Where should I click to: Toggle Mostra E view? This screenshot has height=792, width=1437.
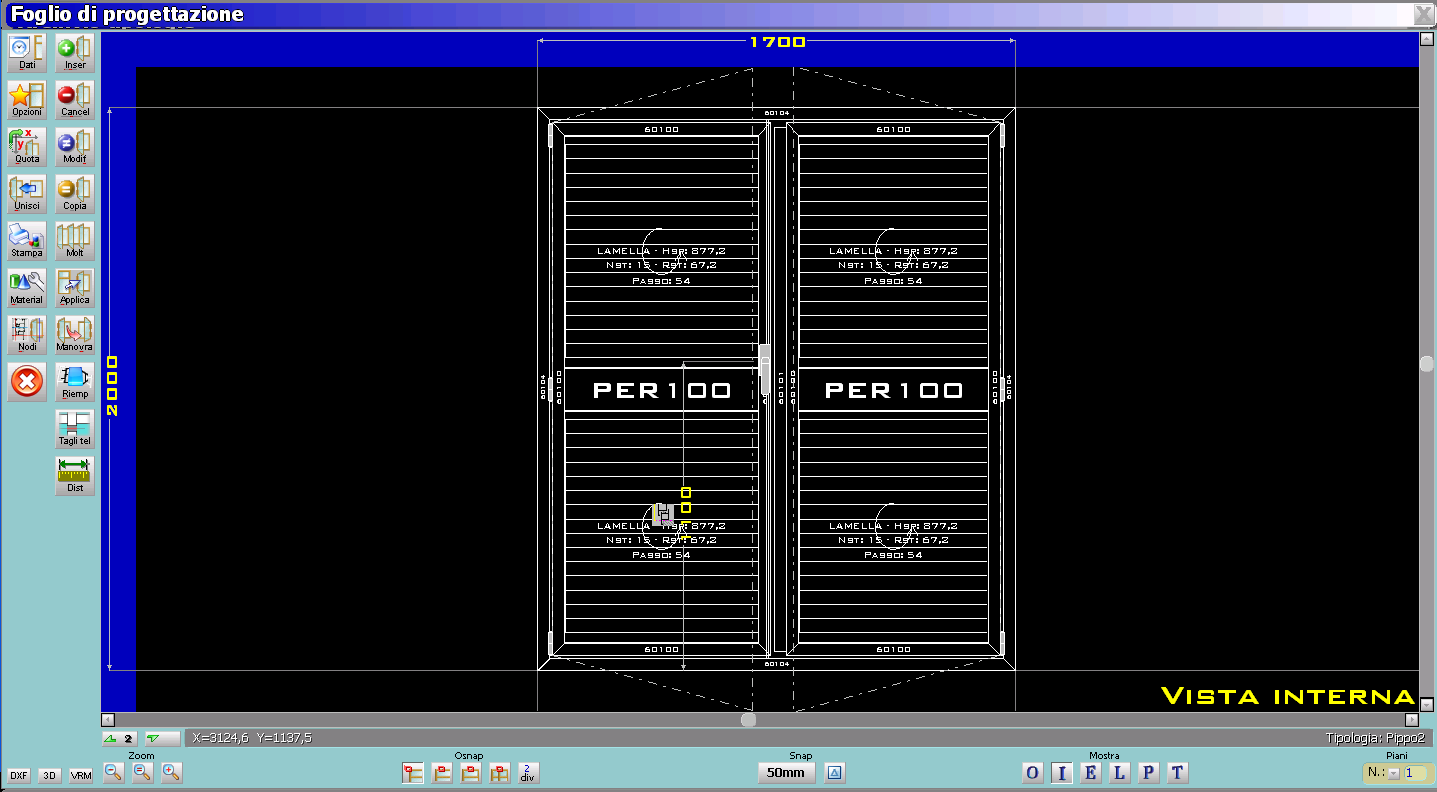(x=1091, y=772)
